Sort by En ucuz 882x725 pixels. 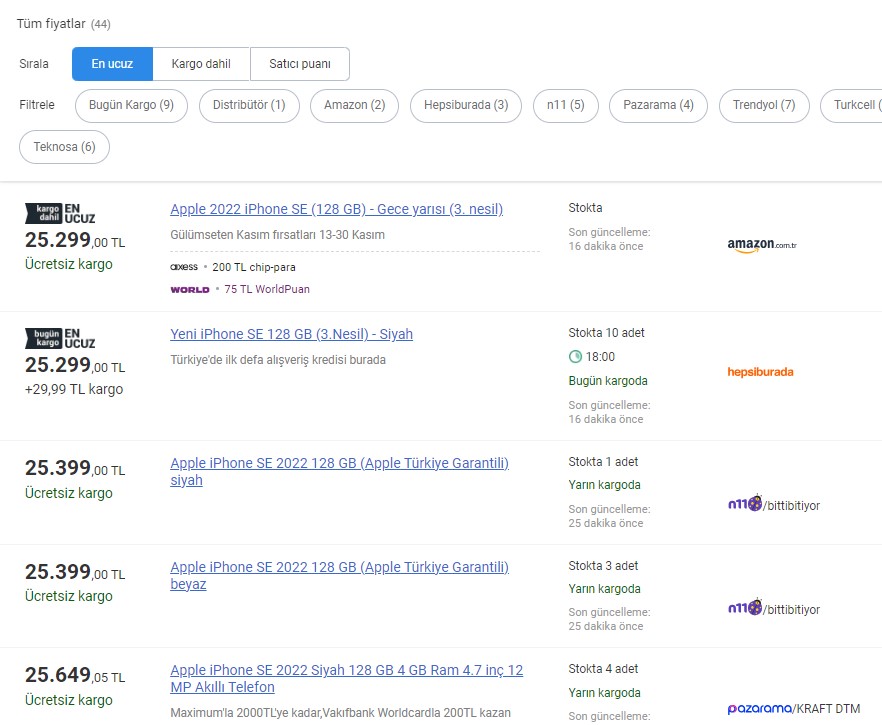click(x=112, y=64)
